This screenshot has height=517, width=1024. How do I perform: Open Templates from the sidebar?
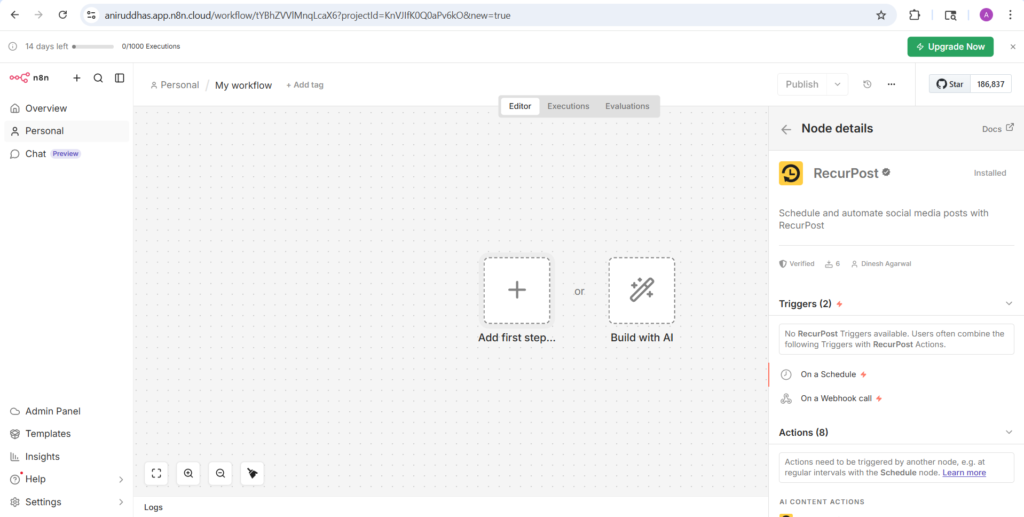click(x=66, y=433)
